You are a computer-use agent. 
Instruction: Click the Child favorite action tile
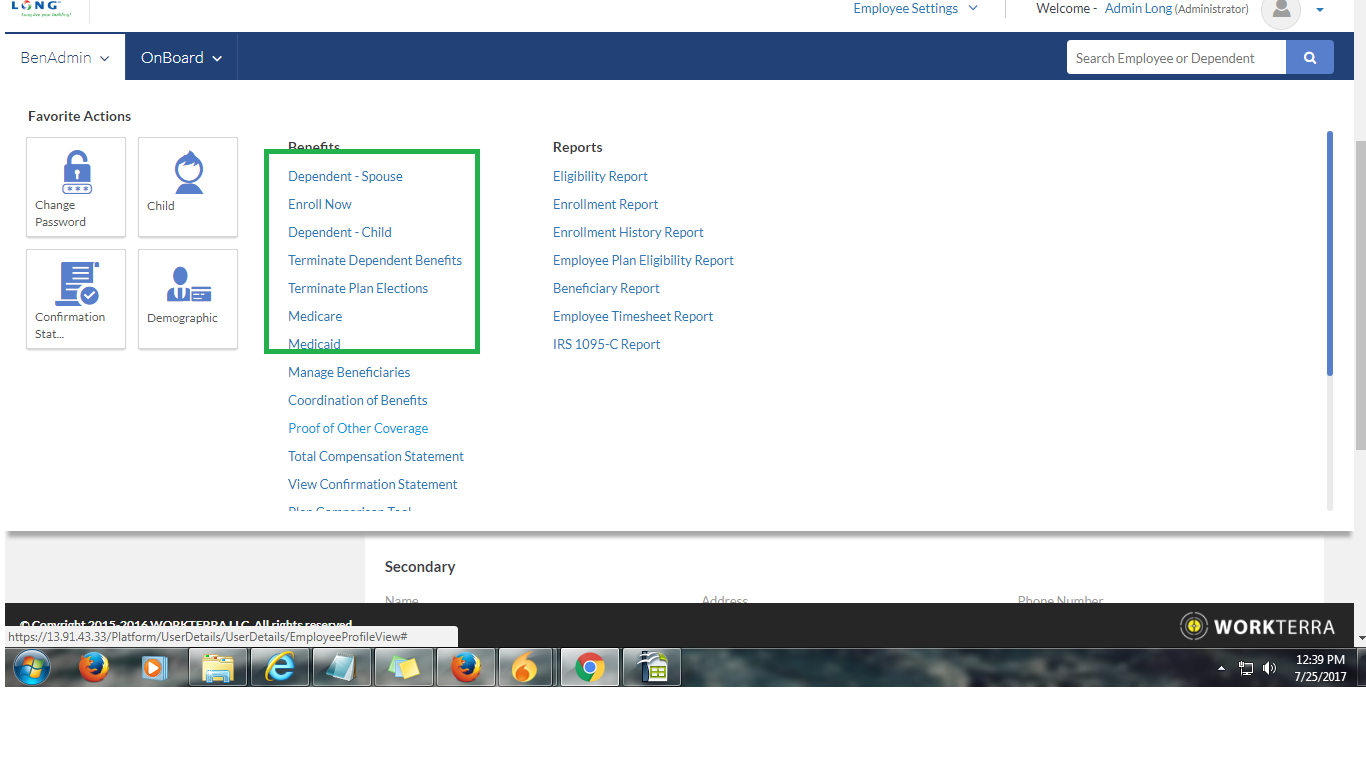[188, 187]
